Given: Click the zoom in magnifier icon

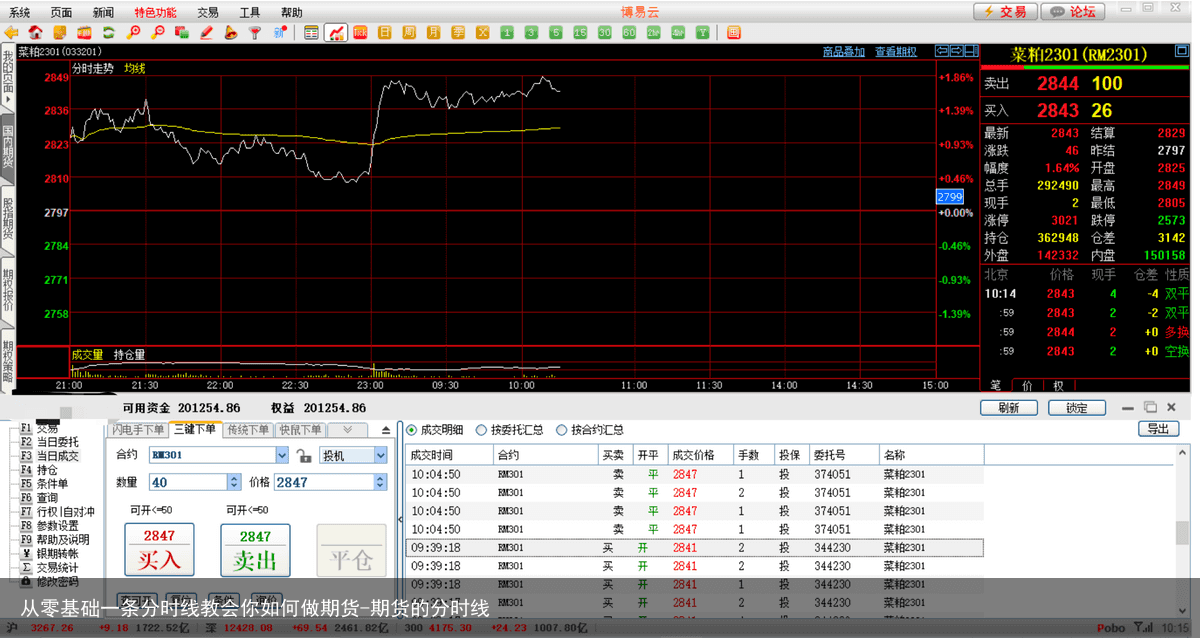Looking at the screenshot, I should pyautogui.click(x=134, y=33).
